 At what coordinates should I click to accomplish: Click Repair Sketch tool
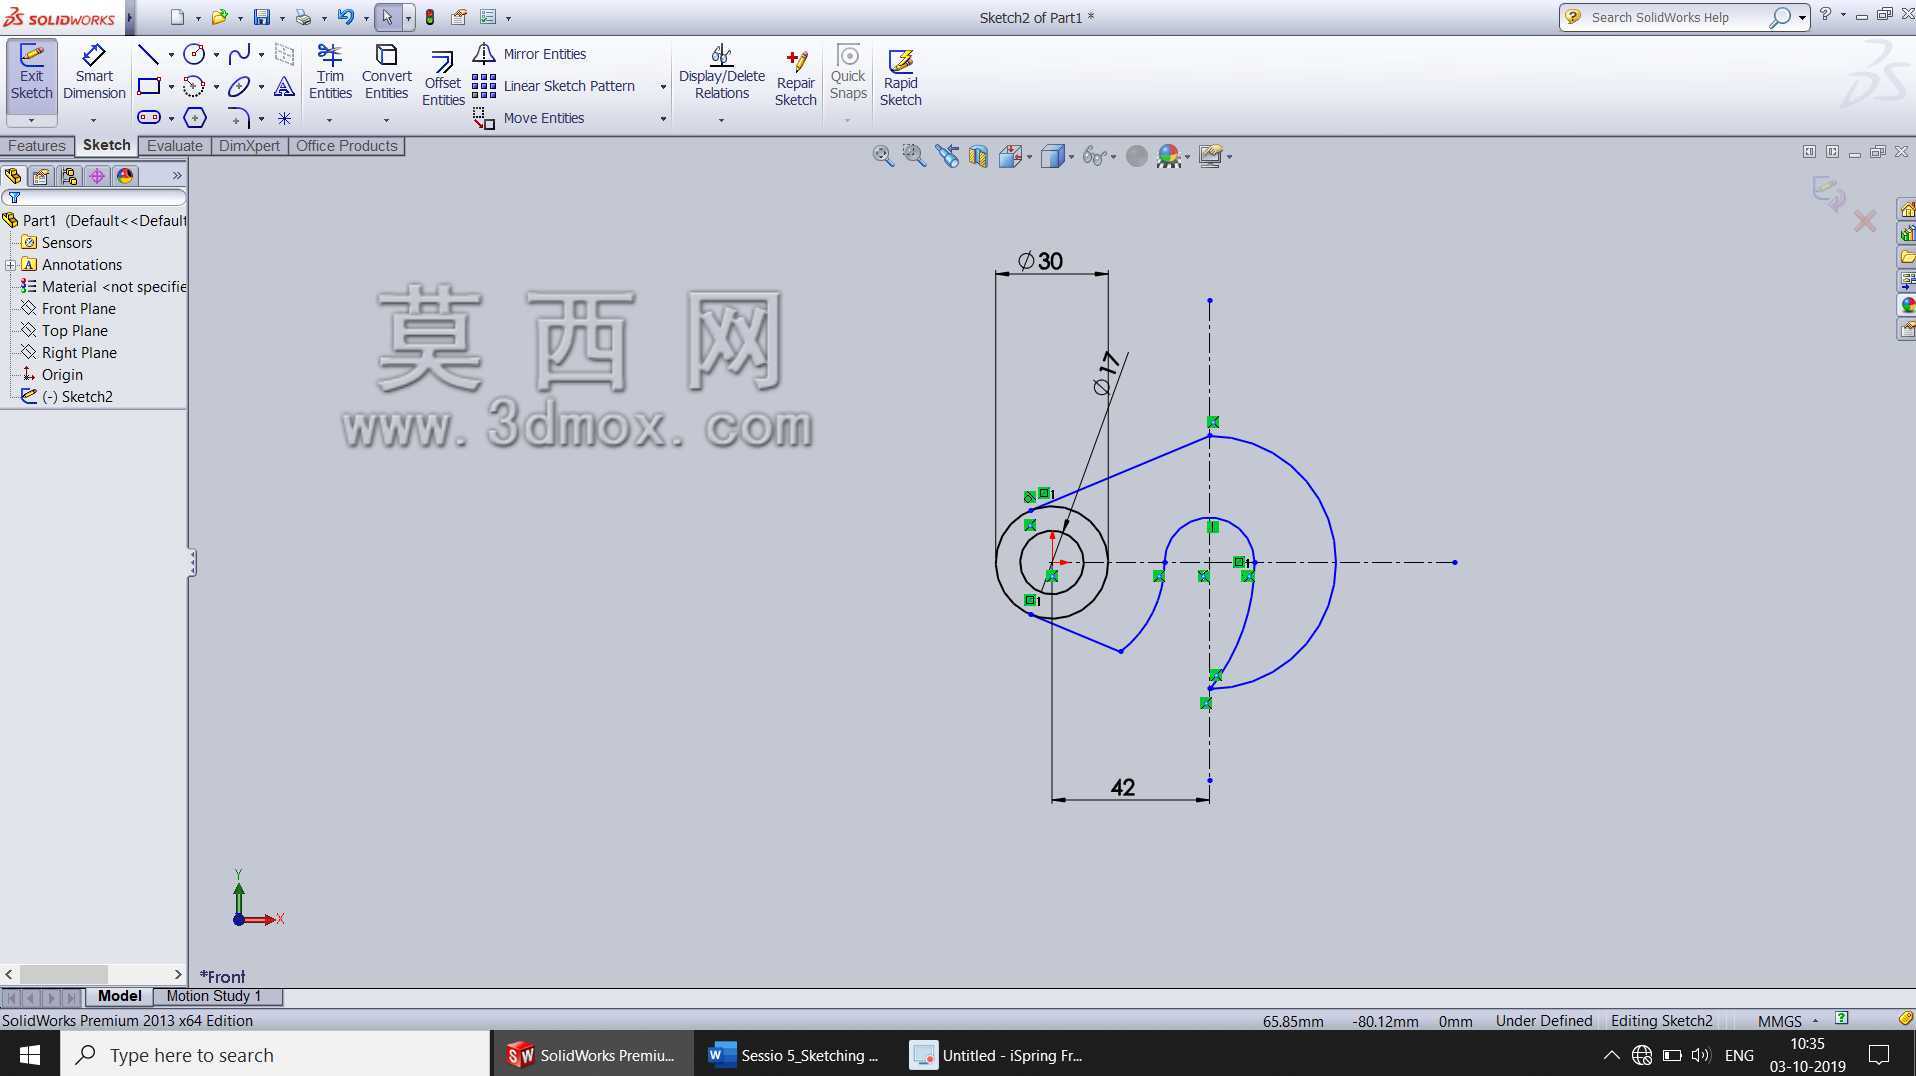point(795,78)
